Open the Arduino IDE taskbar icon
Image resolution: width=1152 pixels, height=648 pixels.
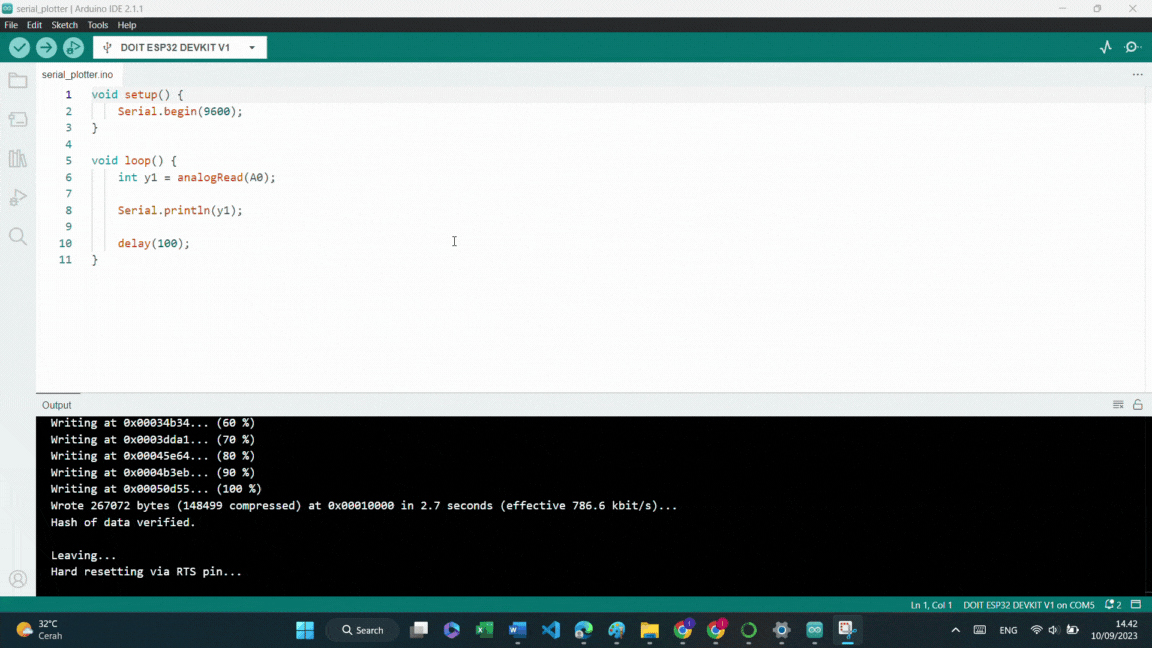[x=815, y=630]
